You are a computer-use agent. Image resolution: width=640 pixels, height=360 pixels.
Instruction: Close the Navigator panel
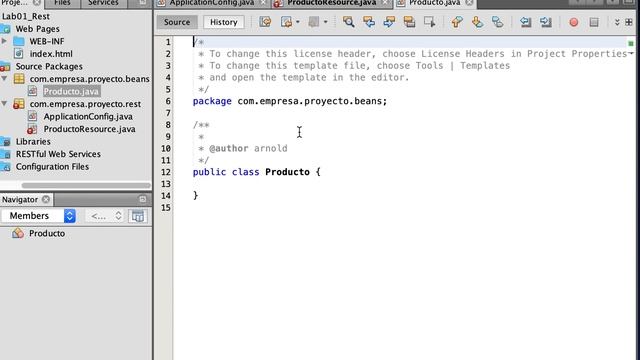[46, 199]
